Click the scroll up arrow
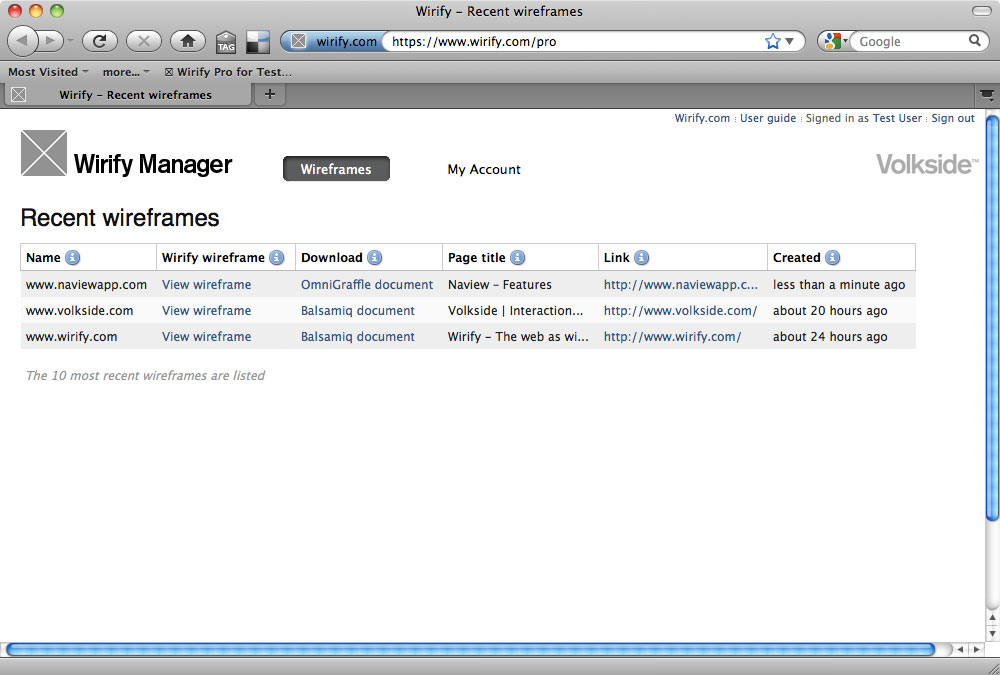The image size is (1000, 675). 992,617
